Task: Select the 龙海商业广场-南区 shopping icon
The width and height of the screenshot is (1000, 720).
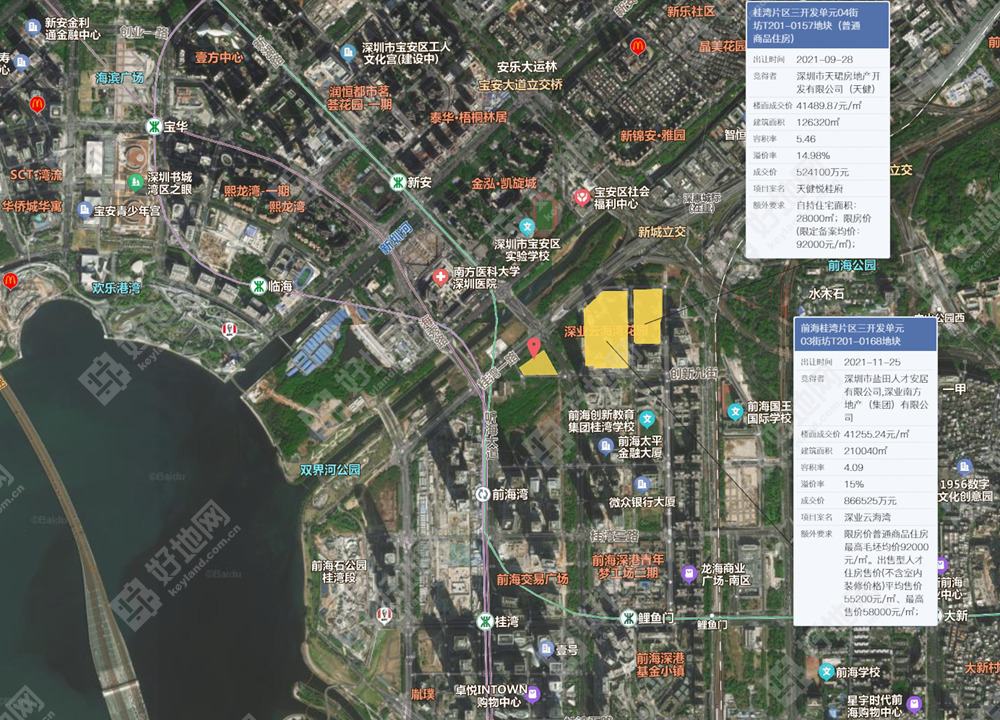Action: coord(689,573)
